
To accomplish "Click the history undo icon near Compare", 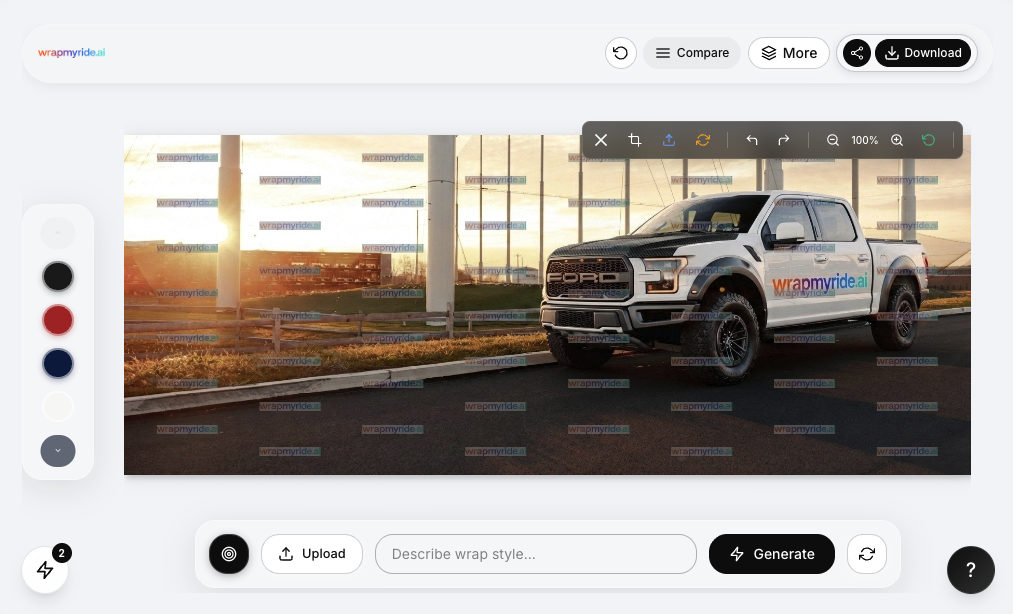I will click(620, 52).
